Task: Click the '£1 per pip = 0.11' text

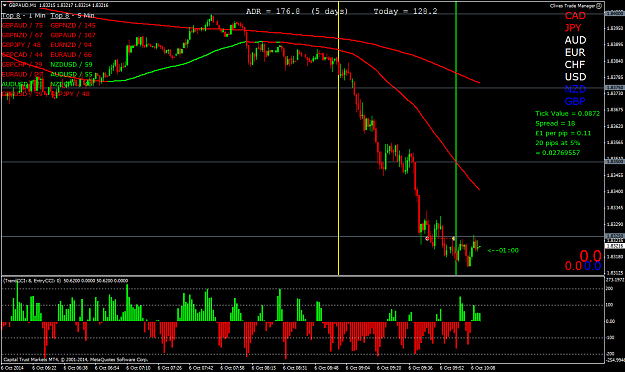Action: coord(563,133)
